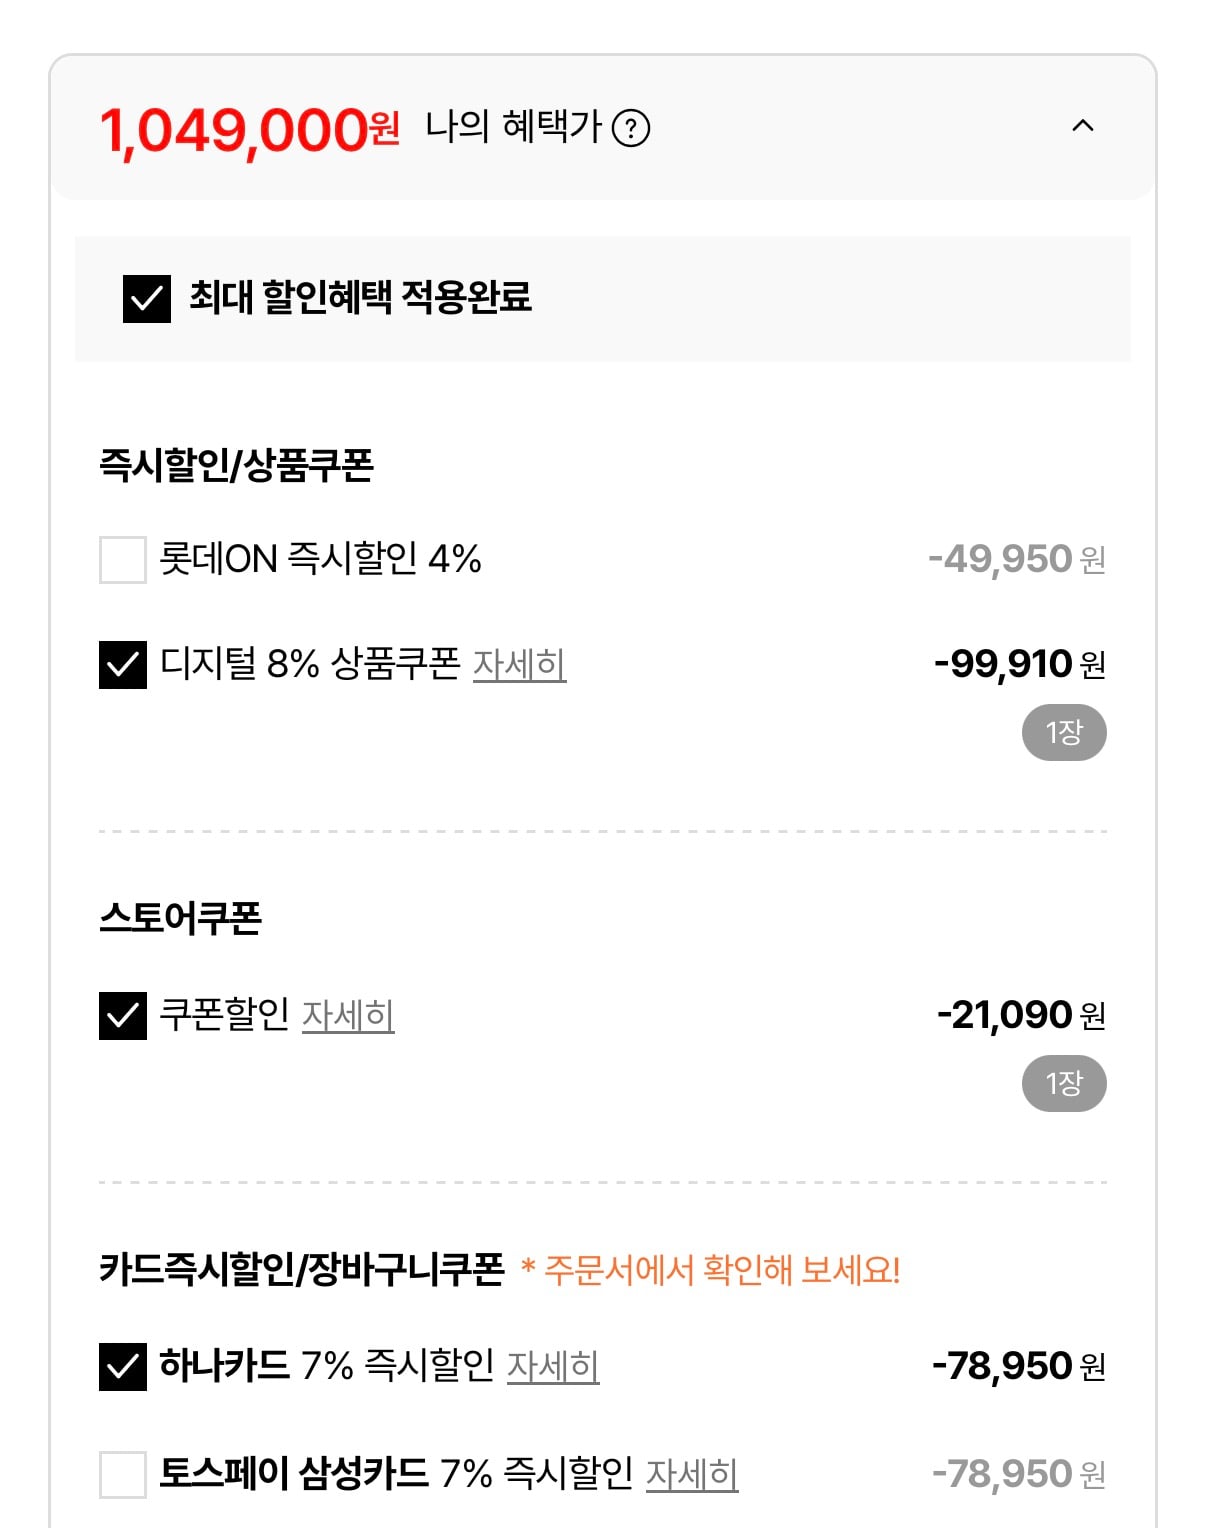This screenshot has width=1206, height=1528.
Task: Uncheck the 쿠폰할인 store coupon
Action: [x=123, y=1015]
